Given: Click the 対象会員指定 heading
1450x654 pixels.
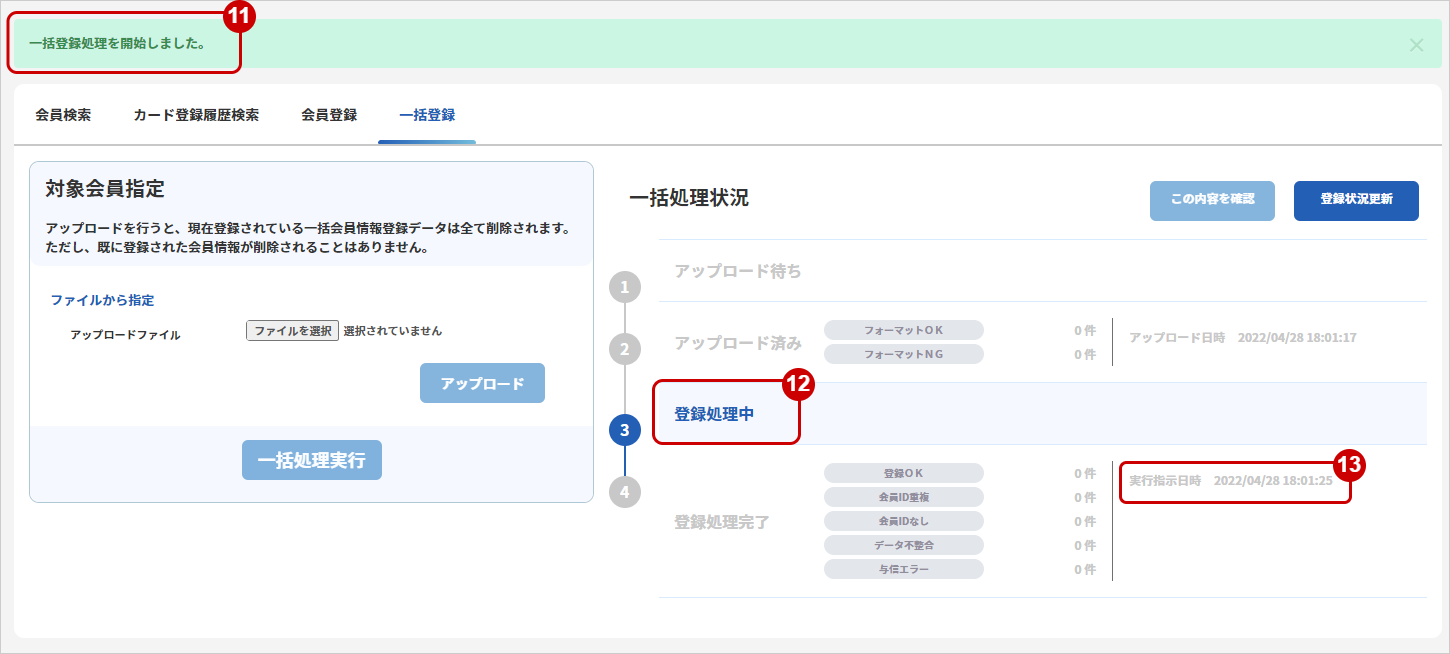Looking at the screenshot, I should point(105,188).
